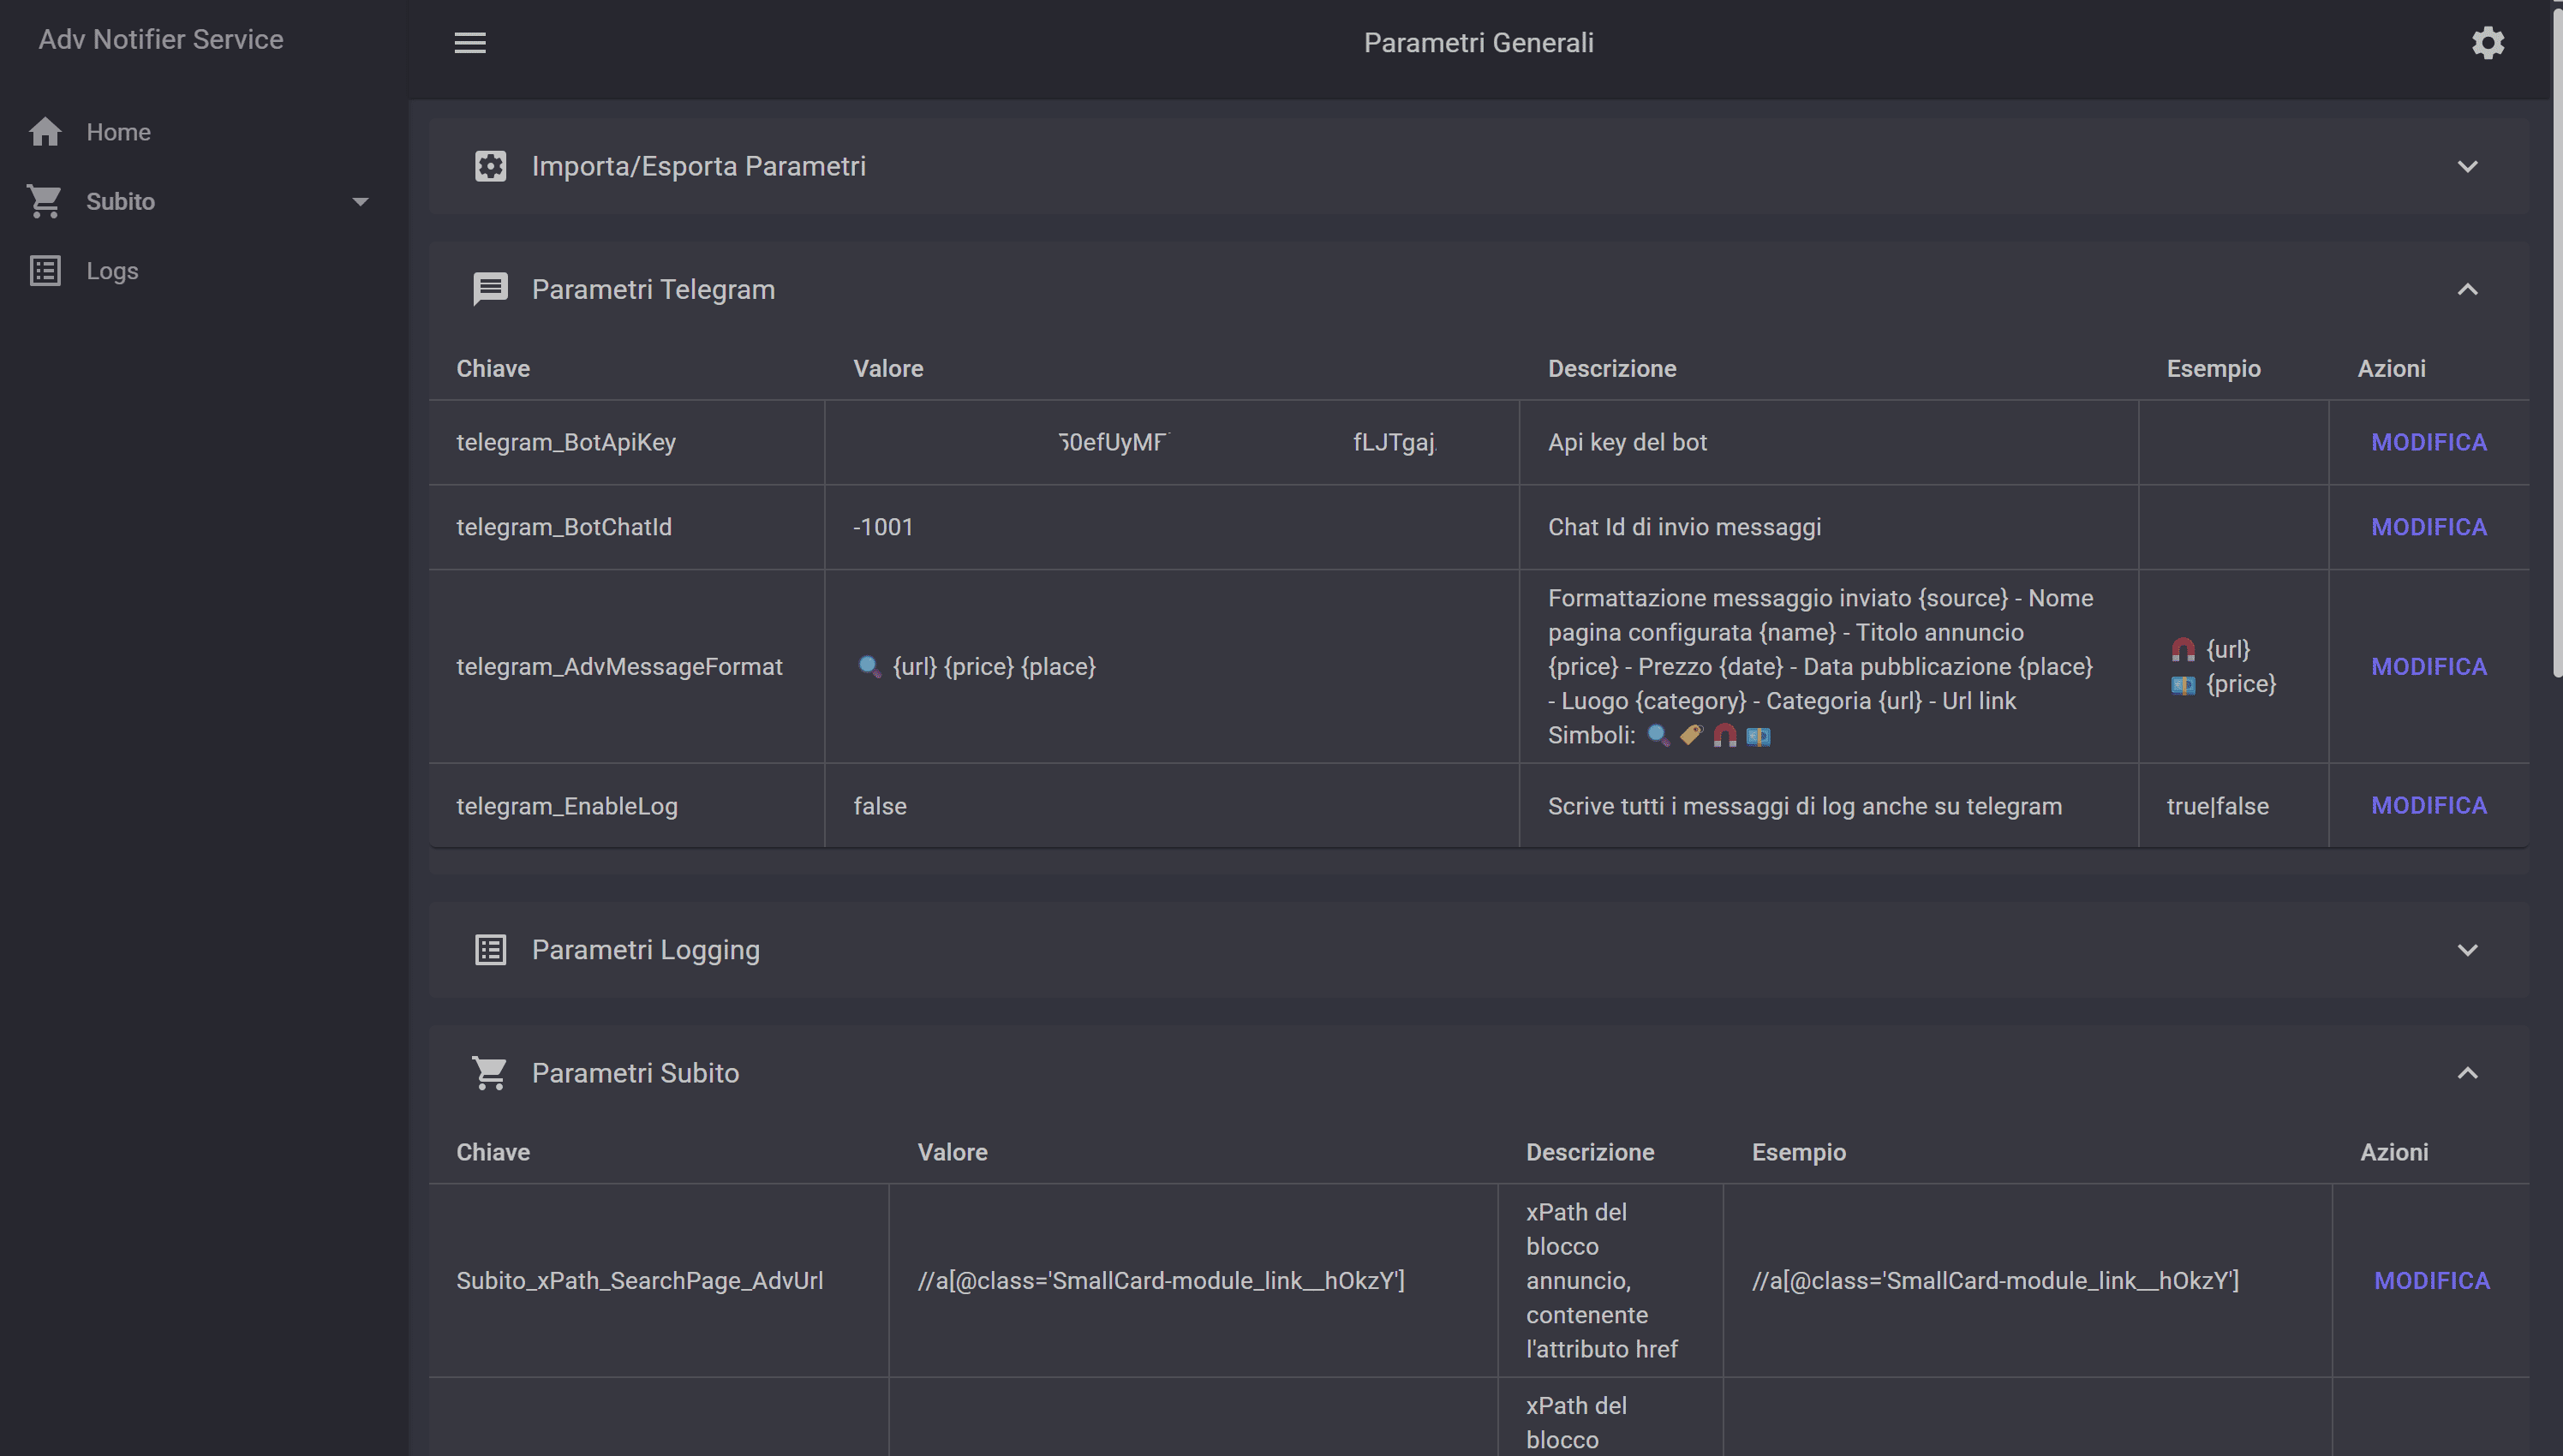
Task: Expand the Subito sidebar dropdown arrow
Action: pyautogui.click(x=360, y=201)
